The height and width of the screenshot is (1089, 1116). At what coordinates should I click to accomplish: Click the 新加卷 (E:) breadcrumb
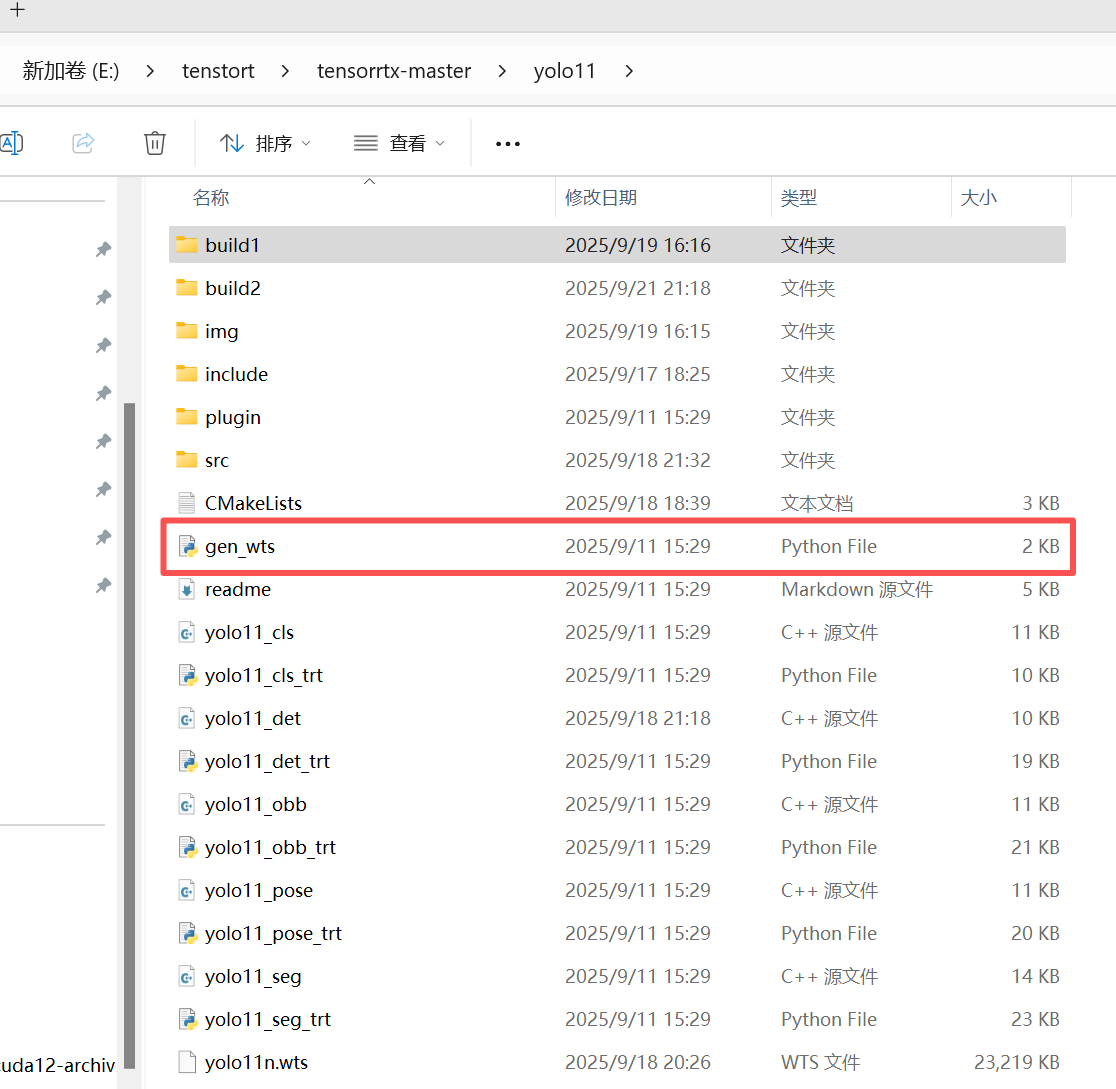tap(70, 71)
